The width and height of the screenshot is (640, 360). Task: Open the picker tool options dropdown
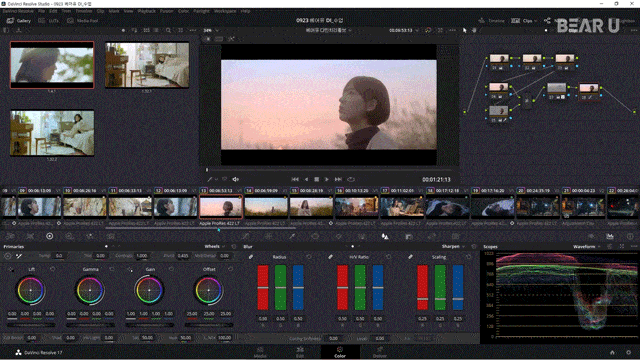[x=216, y=179]
